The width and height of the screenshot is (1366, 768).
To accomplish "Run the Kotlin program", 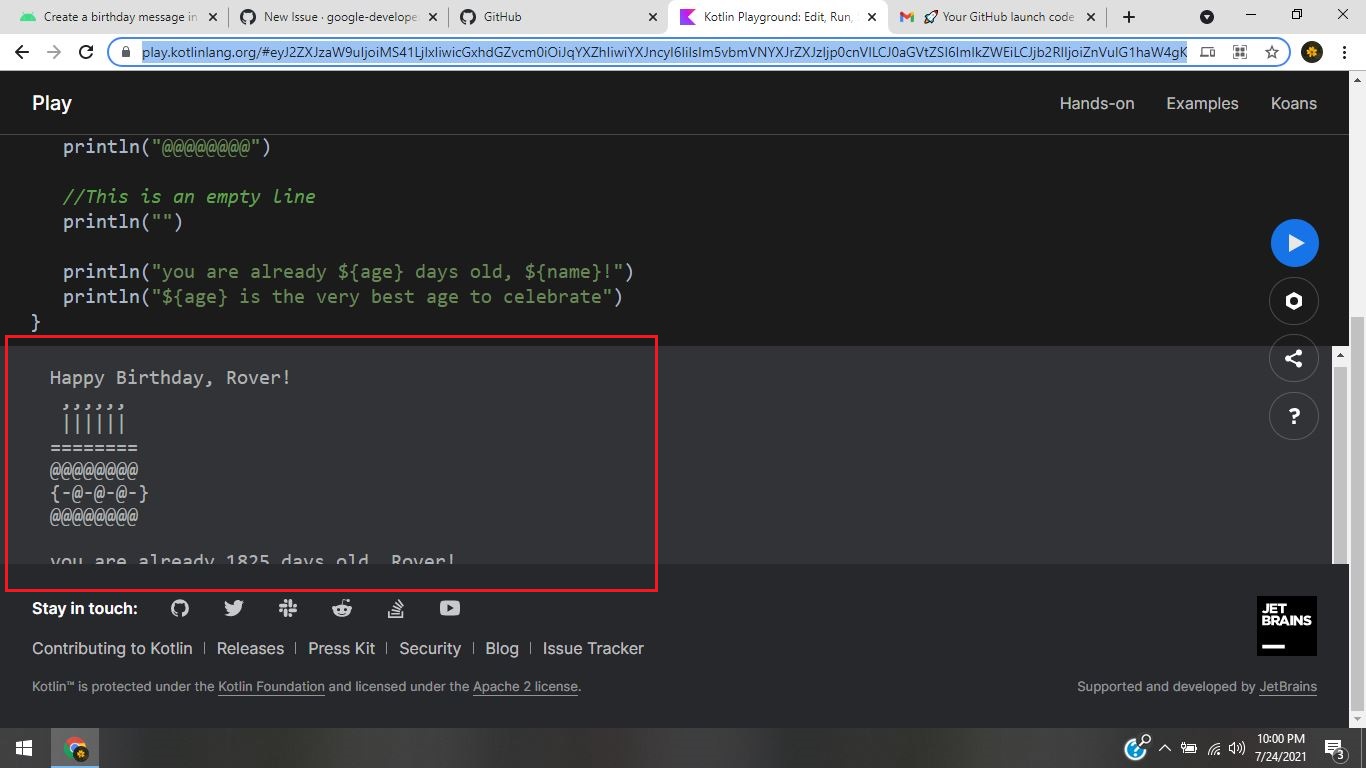I will click(1294, 242).
